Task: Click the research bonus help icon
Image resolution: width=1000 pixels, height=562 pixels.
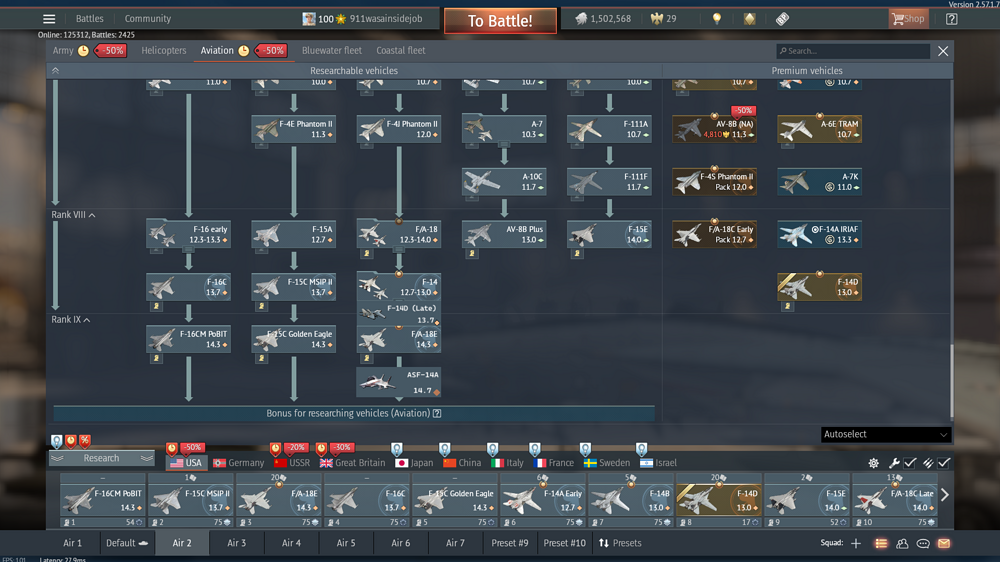Action: pos(437,413)
